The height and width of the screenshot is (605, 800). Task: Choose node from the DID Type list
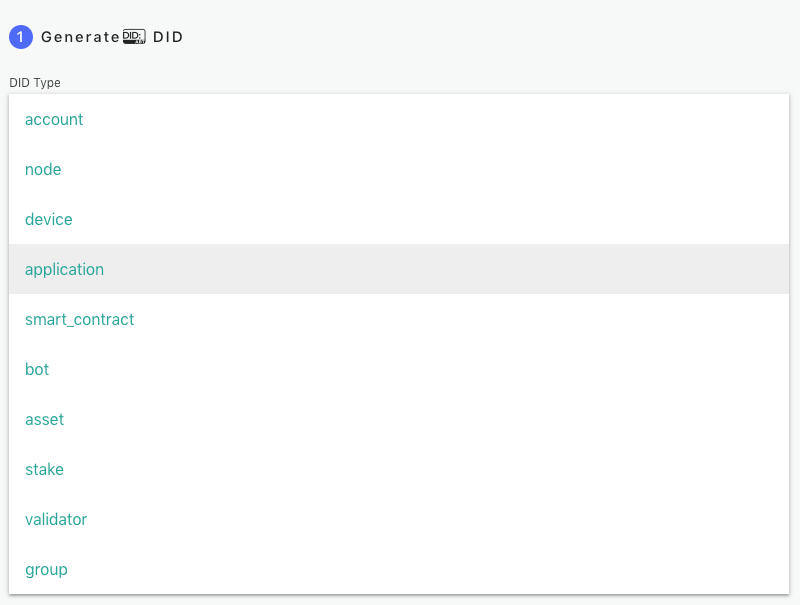(43, 169)
